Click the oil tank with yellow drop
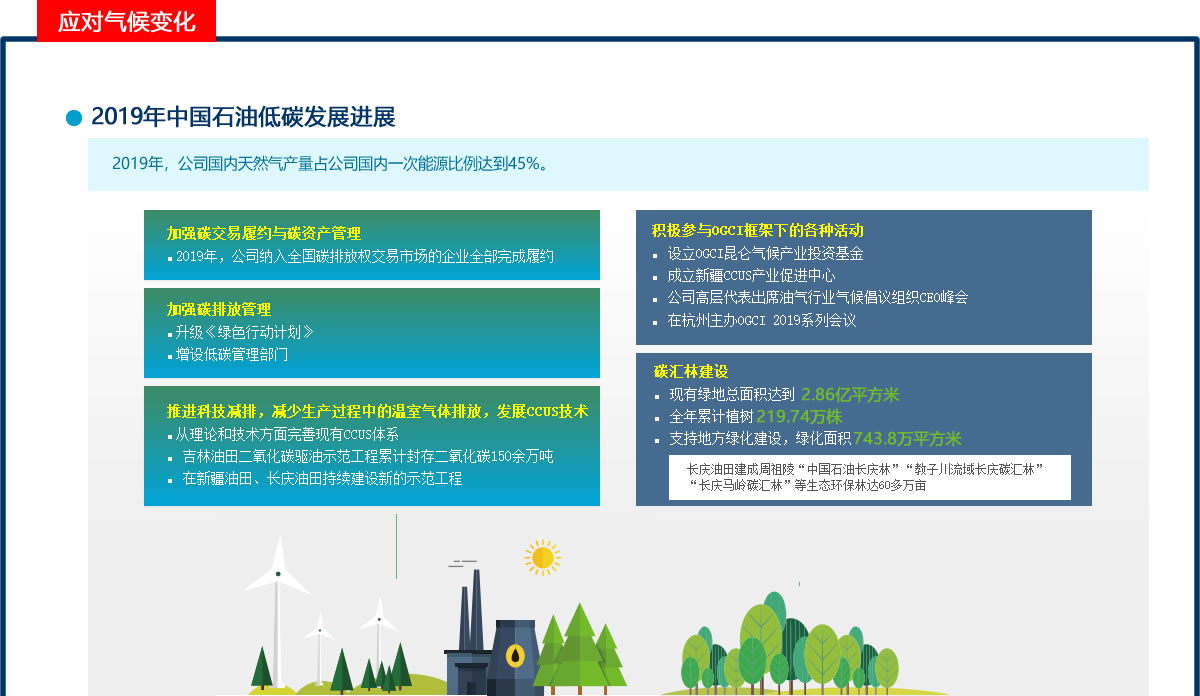Screen dimensions: 1200x696 (515, 655)
